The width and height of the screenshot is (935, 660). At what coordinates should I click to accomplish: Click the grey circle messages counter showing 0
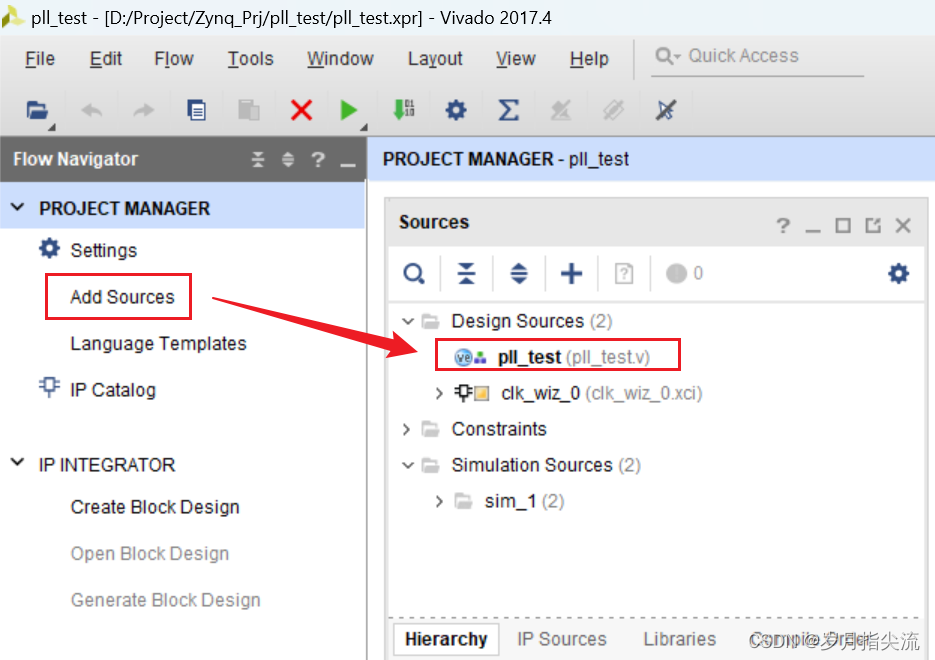tap(684, 274)
